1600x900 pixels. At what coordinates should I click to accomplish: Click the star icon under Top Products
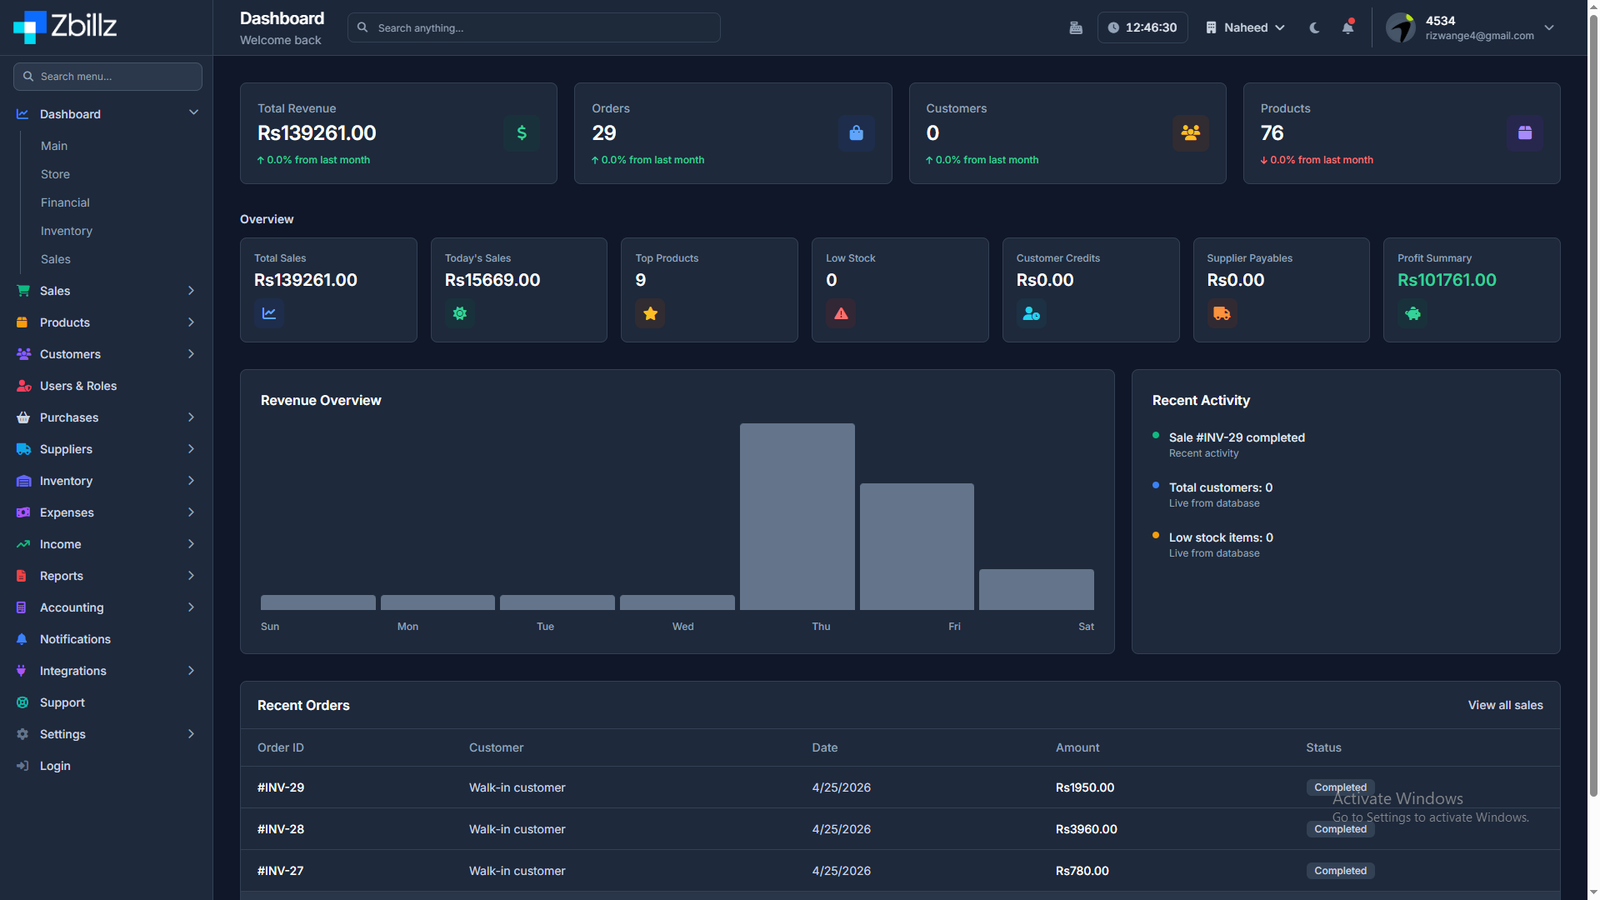650,314
